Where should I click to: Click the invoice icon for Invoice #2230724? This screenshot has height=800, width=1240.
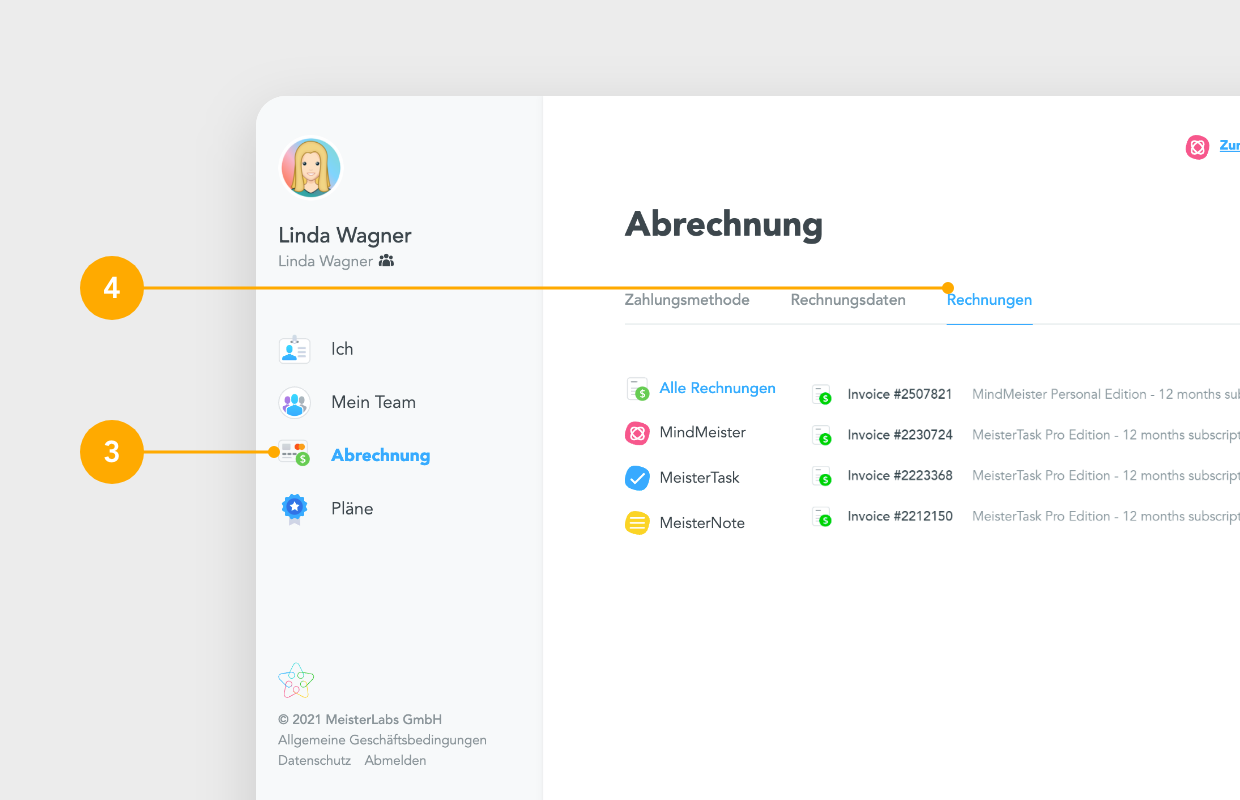[x=822, y=435]
